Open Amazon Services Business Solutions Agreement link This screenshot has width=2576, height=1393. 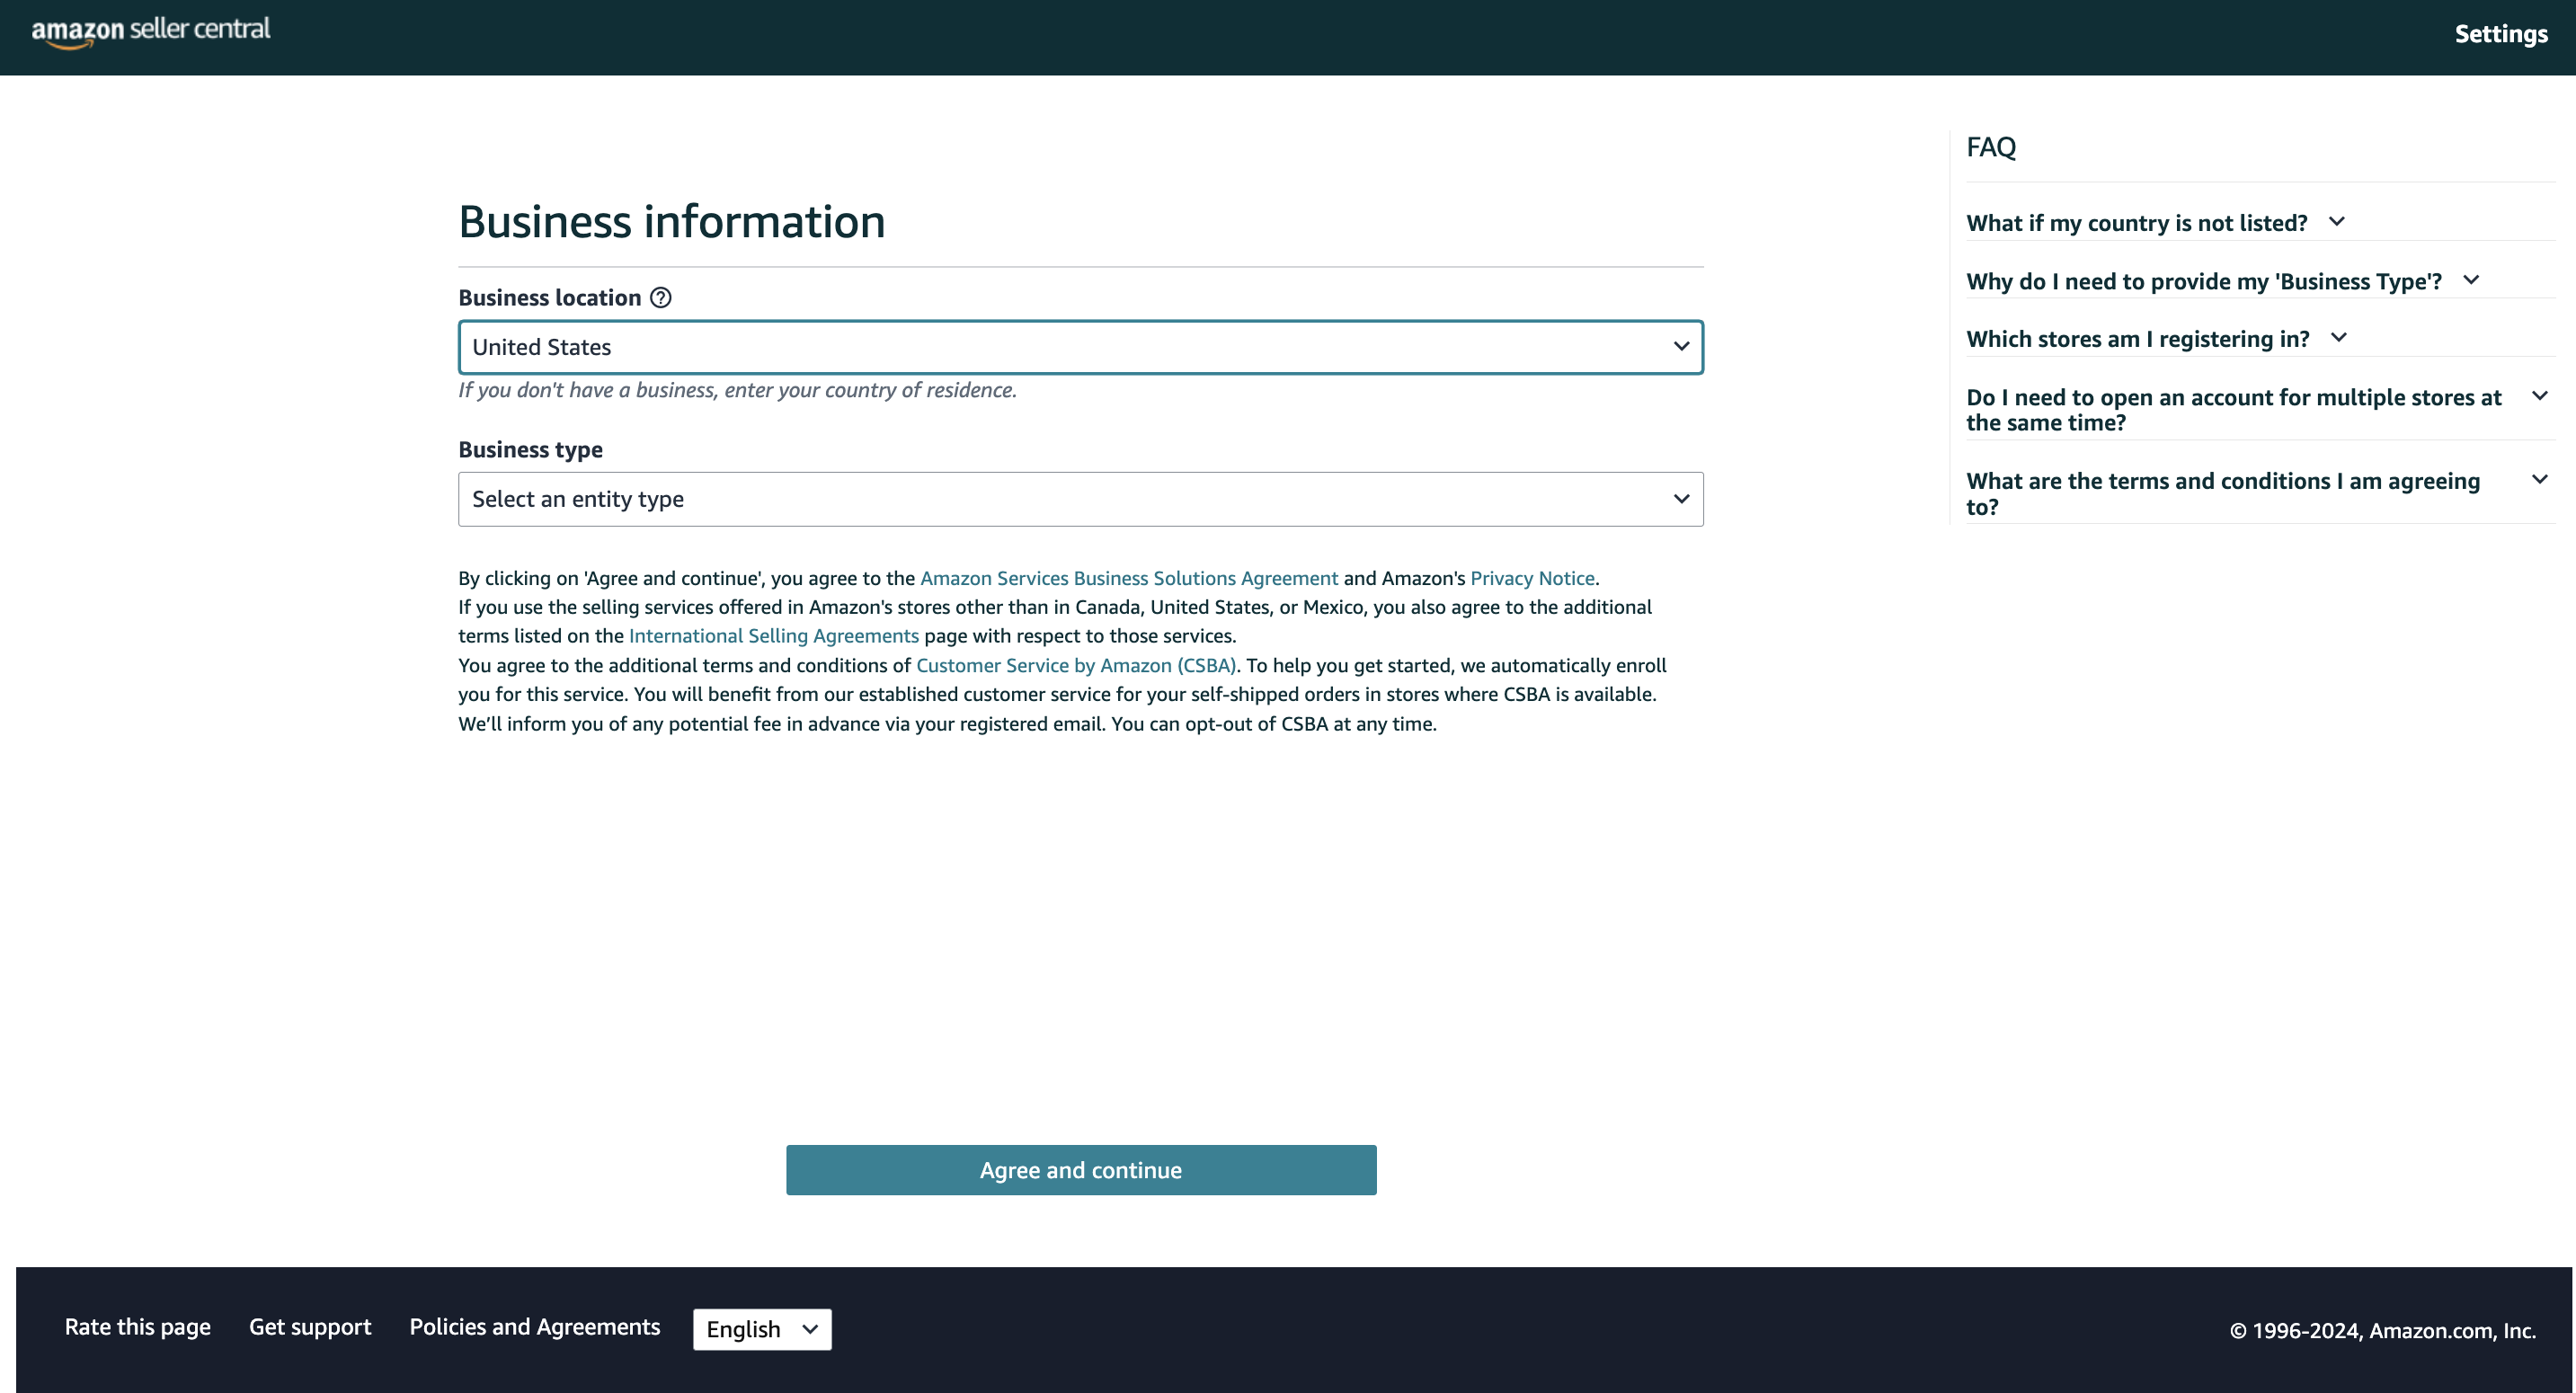(1128, 578)
